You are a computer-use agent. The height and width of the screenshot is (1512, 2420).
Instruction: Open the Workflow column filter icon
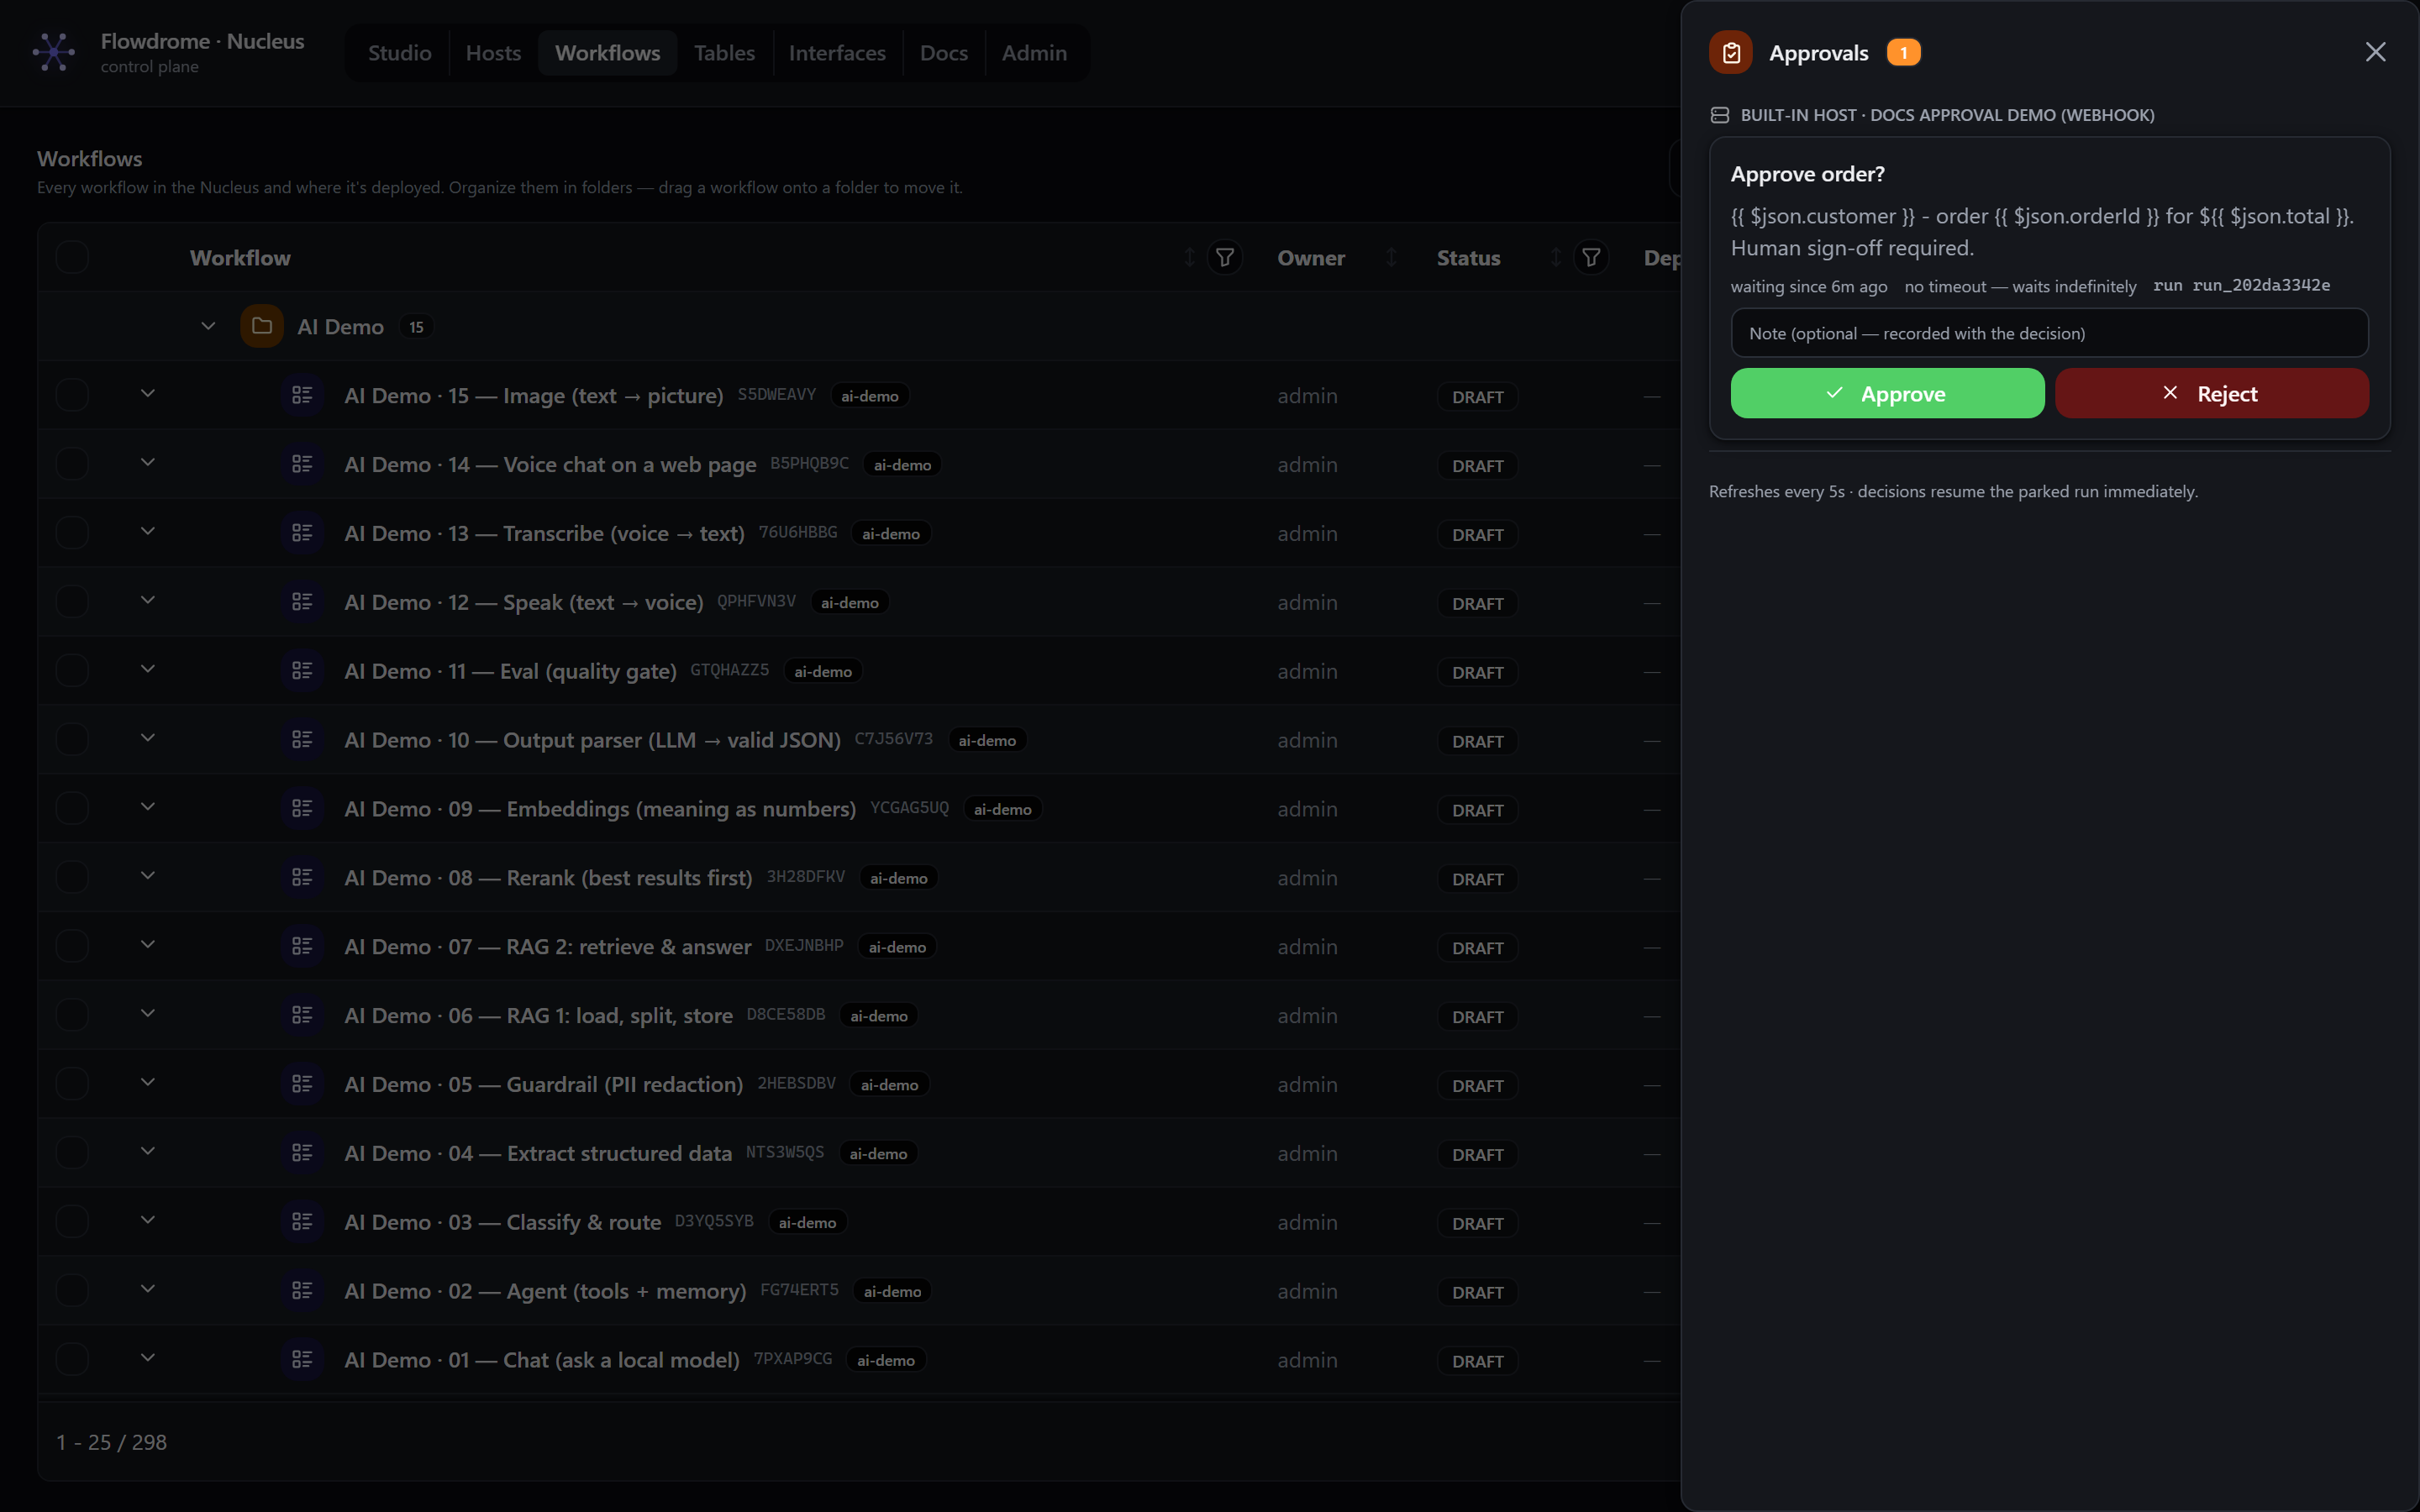(1224, 258)
